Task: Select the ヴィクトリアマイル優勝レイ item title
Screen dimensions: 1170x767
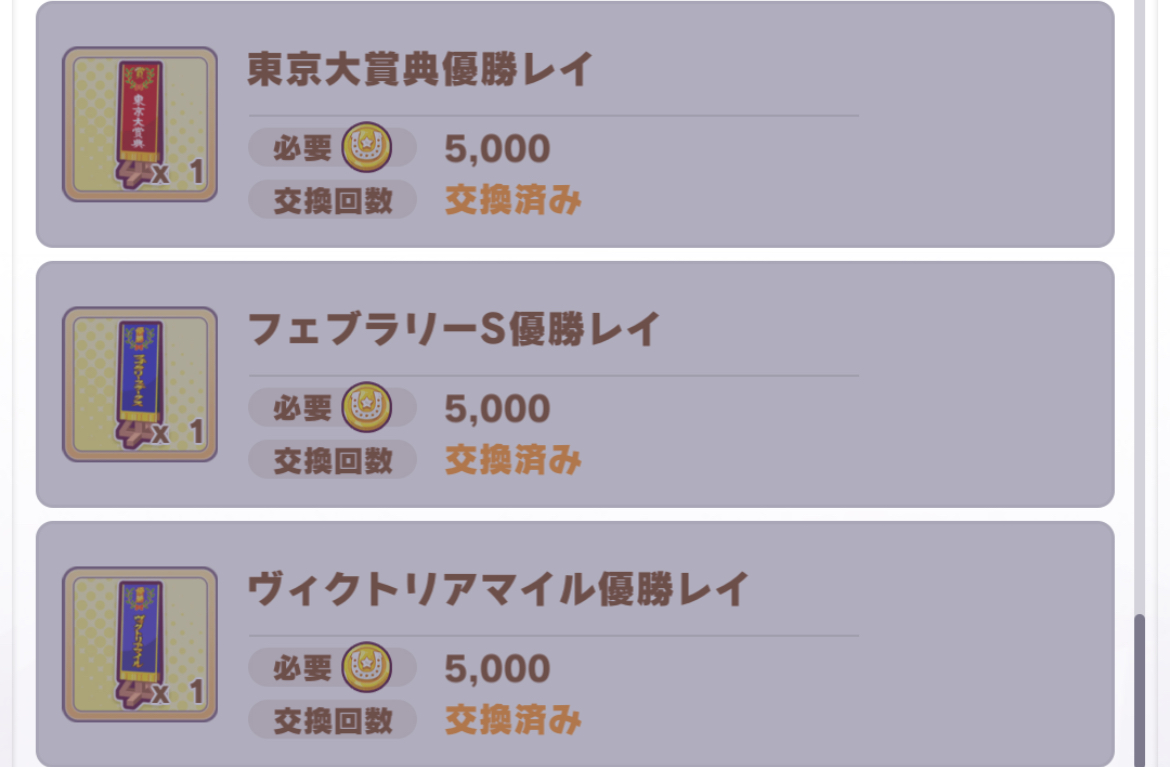Action: (x=498, y=589)
